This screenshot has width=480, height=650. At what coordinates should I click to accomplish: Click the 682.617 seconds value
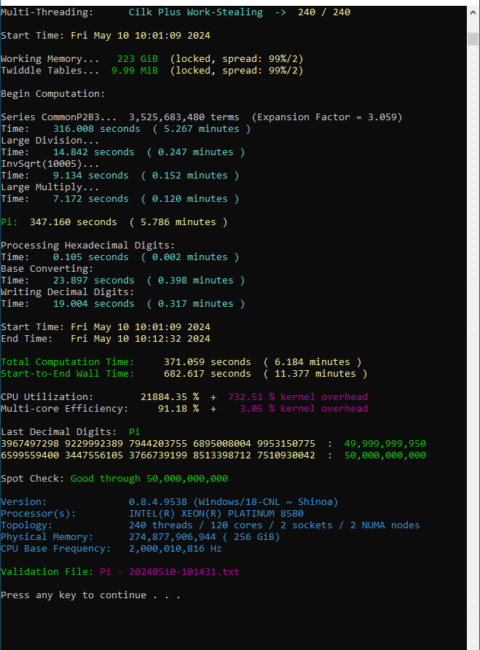pyautogui.click(x=207, y=374)
